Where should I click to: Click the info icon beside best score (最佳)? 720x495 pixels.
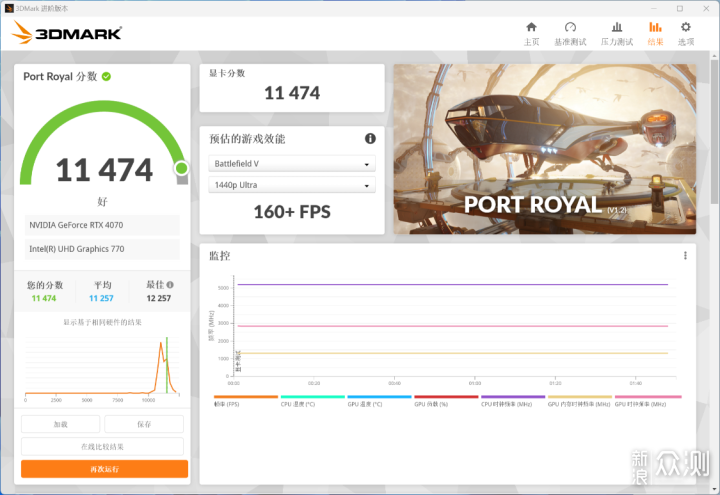[x=170, y=285]
